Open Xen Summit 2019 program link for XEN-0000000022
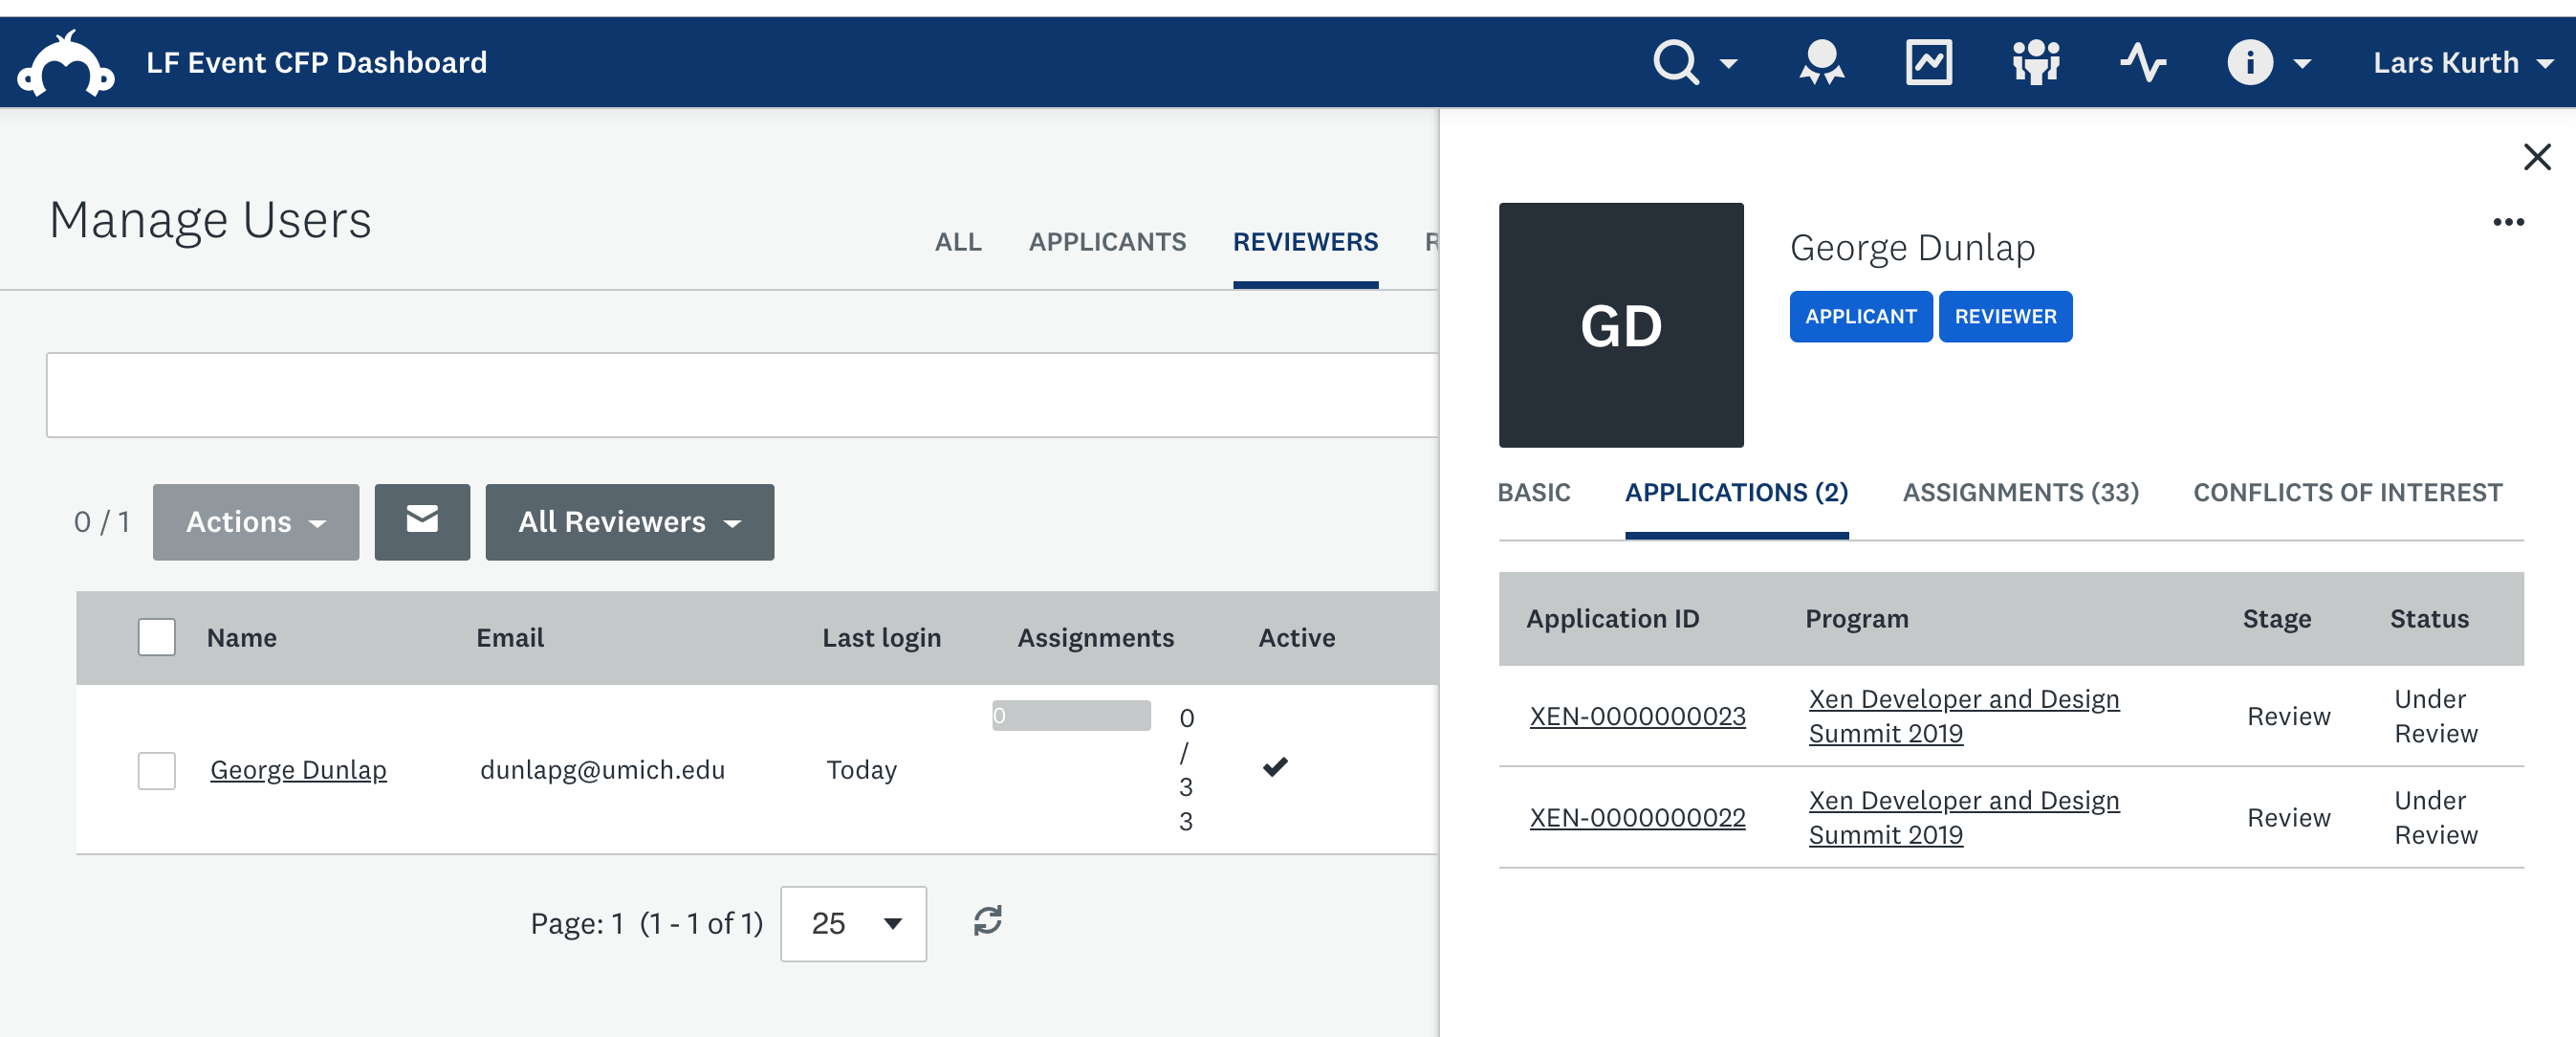 pyautogui.click(x=1963, y=817)
